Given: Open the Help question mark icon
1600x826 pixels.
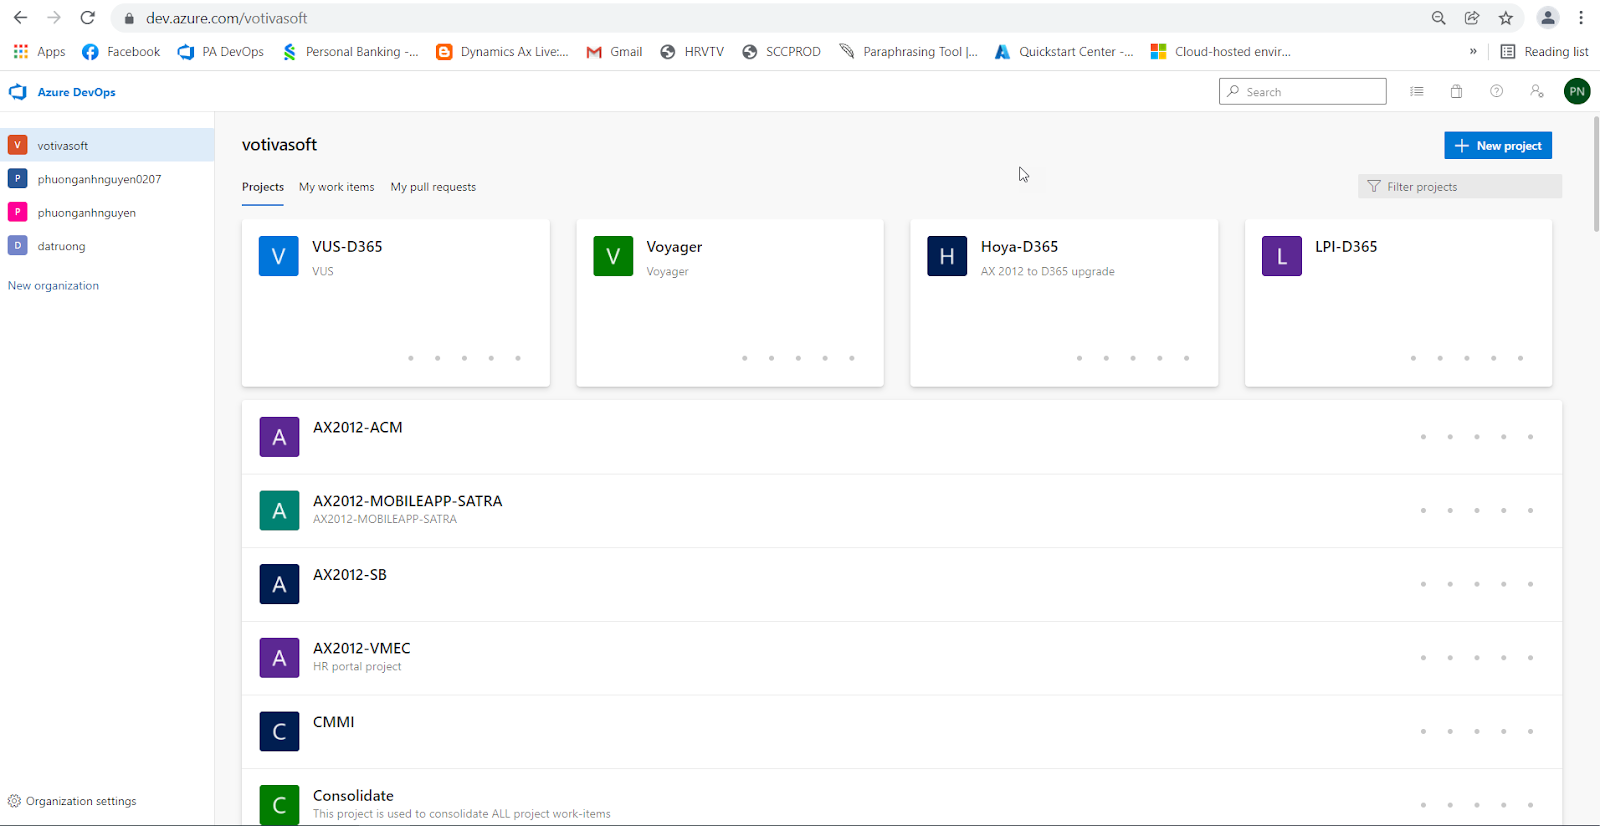Looking at the screenshot, I should point(1497,92).
